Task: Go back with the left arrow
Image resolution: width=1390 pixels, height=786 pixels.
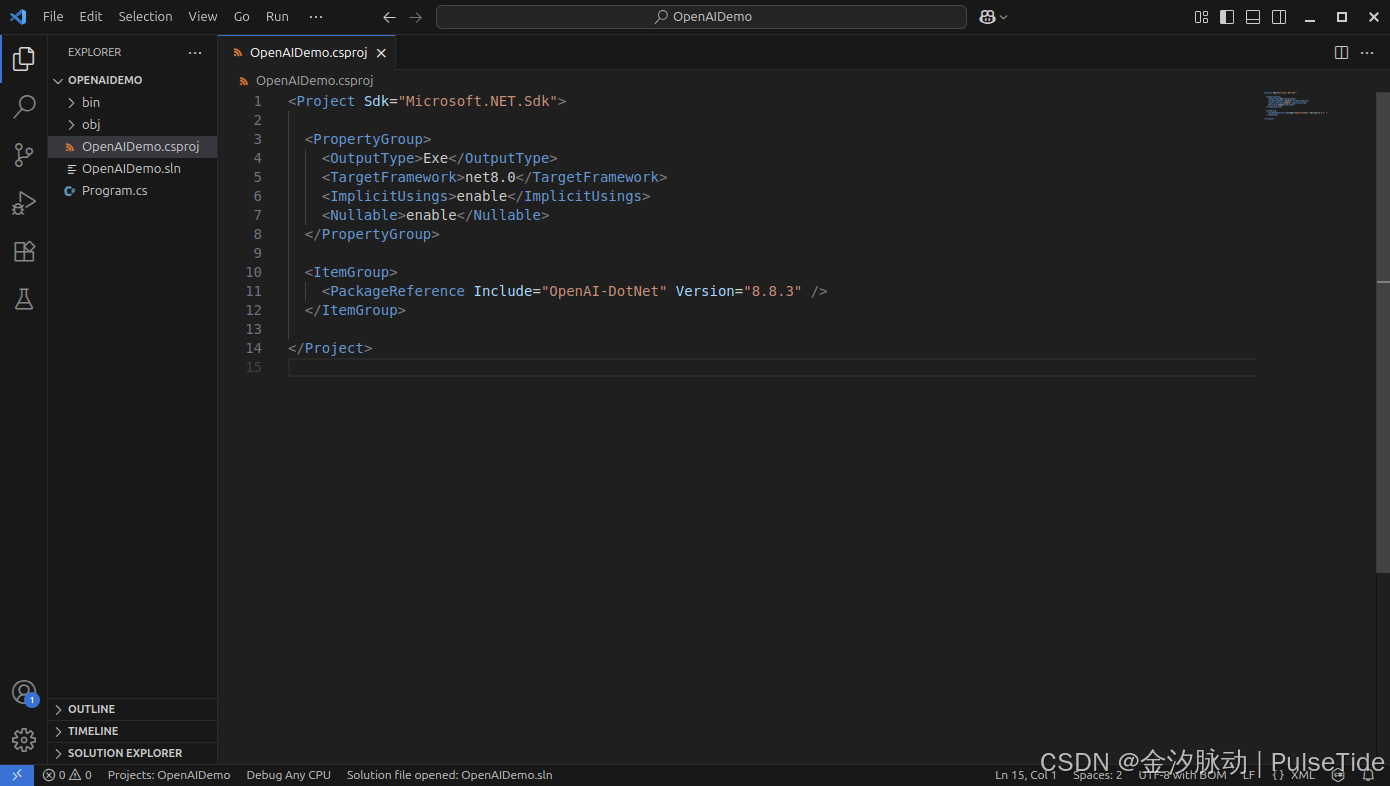Action: click(x=389, y=17)
